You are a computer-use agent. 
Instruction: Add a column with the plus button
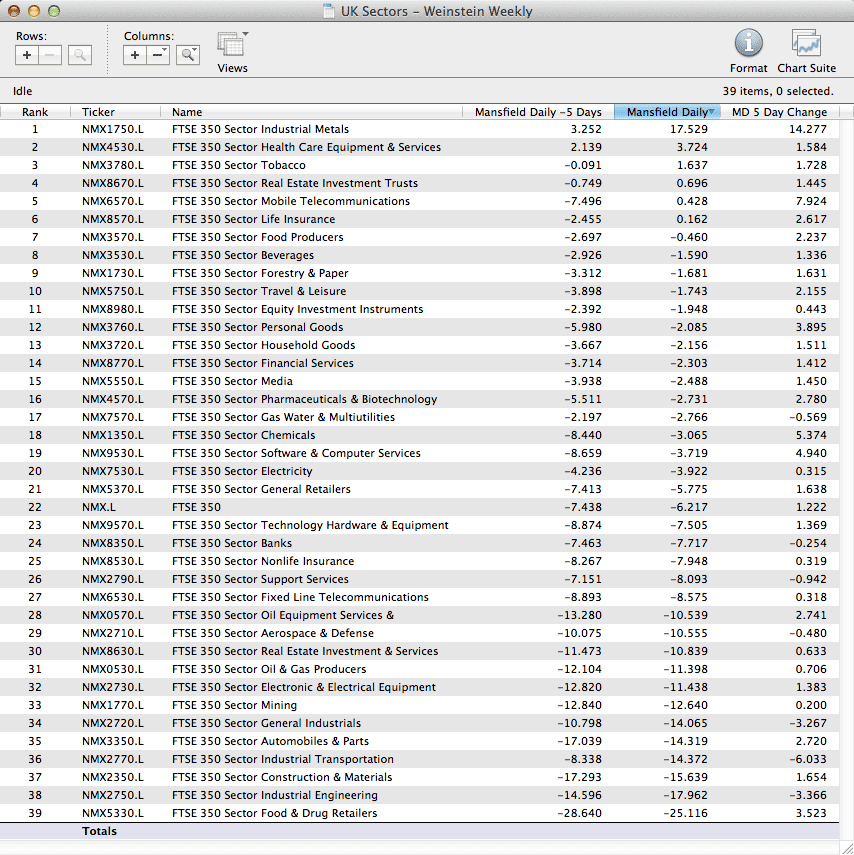pos(136,55)
